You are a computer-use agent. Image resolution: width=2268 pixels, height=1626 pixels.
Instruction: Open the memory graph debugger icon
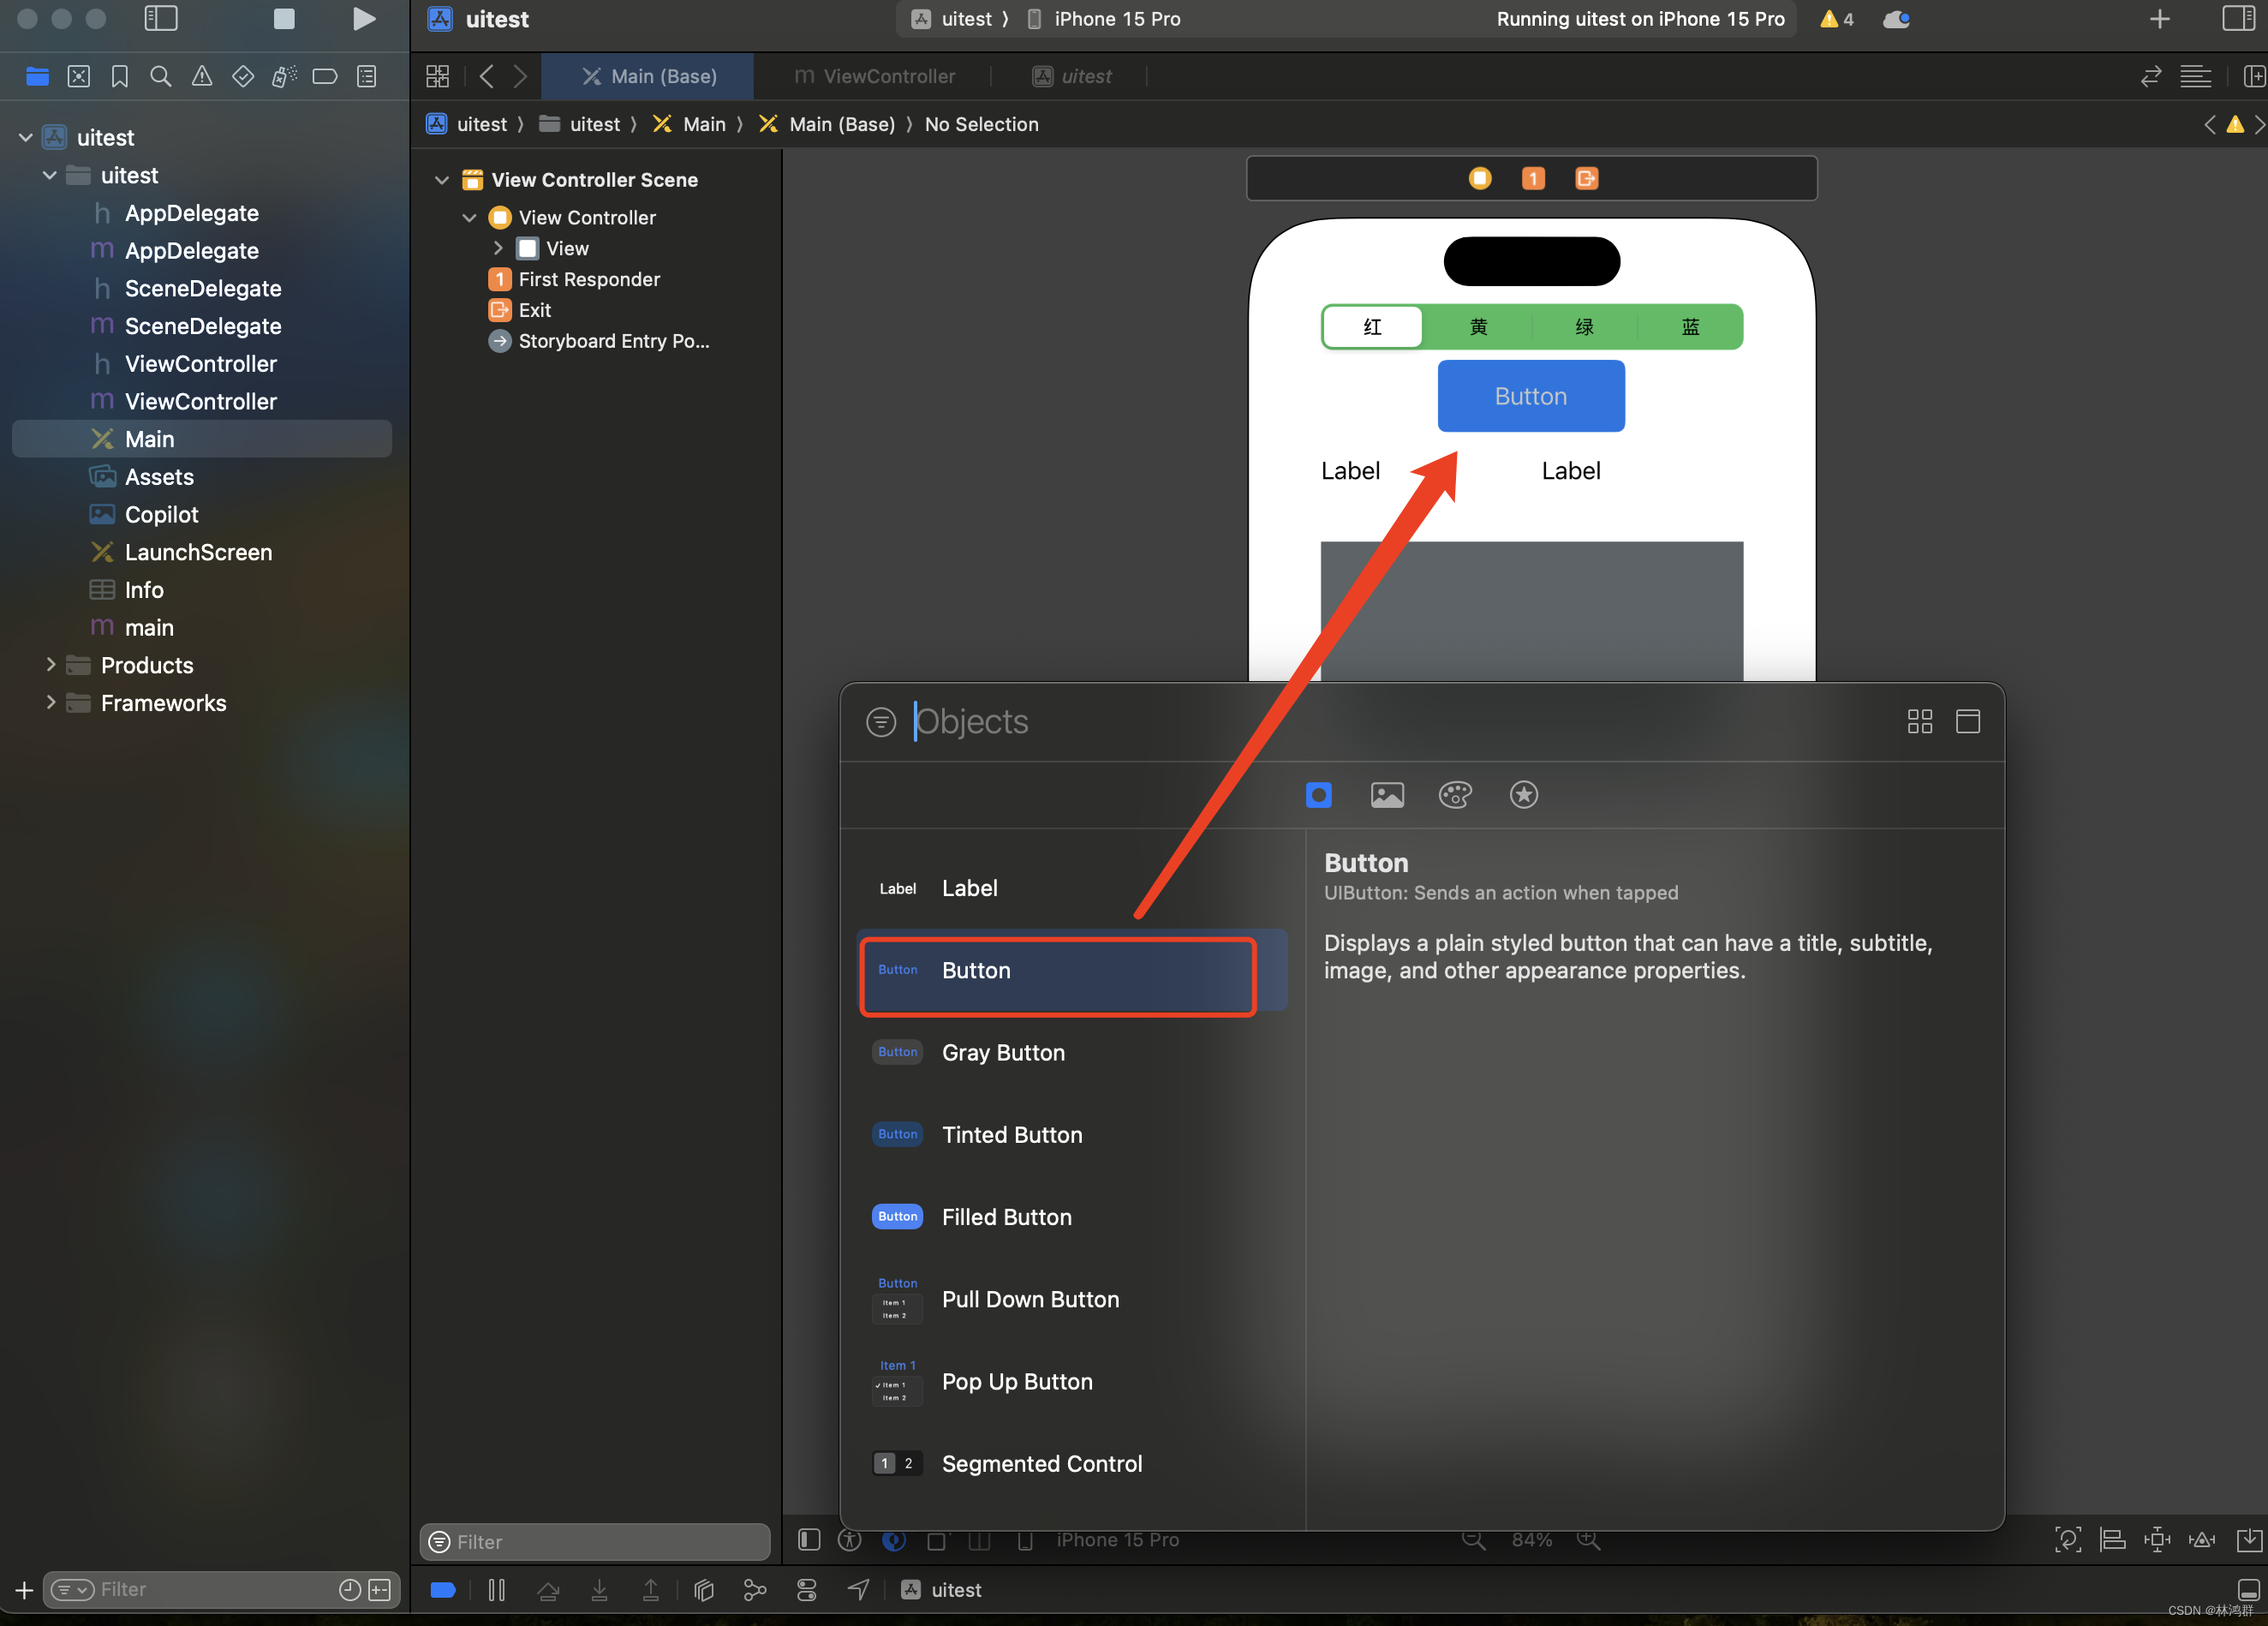[x=755, y=1590]
